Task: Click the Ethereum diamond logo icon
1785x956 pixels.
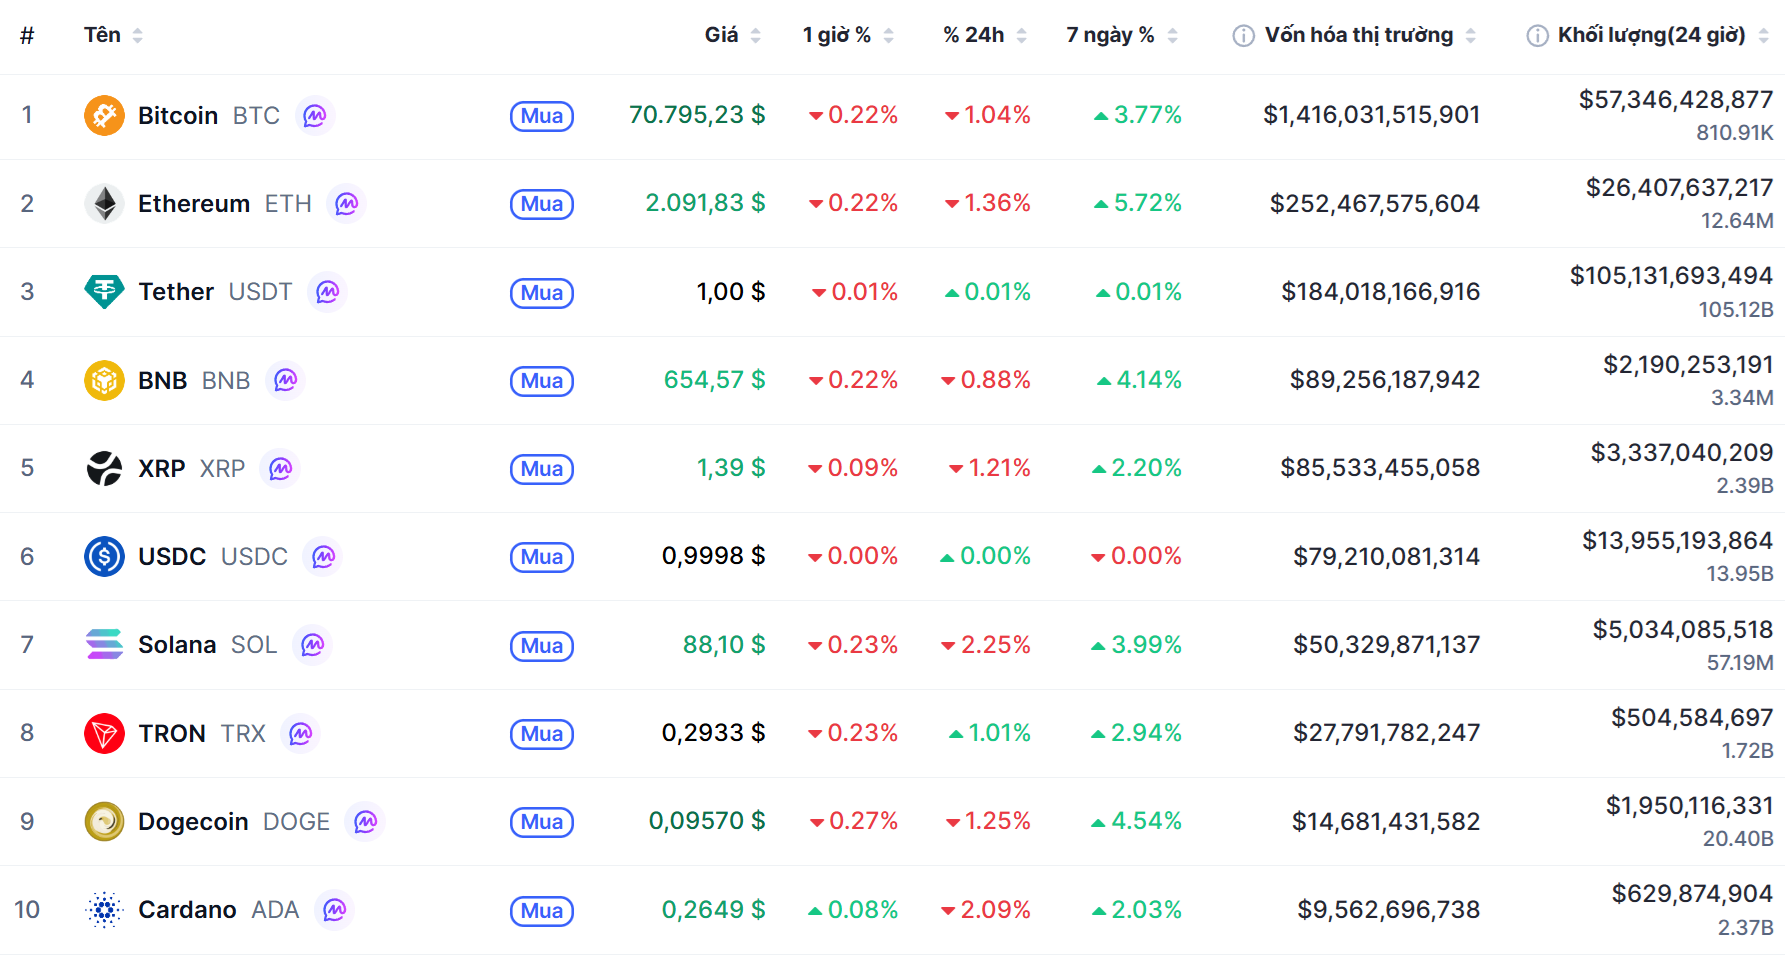Action: (x=104, y=204)
